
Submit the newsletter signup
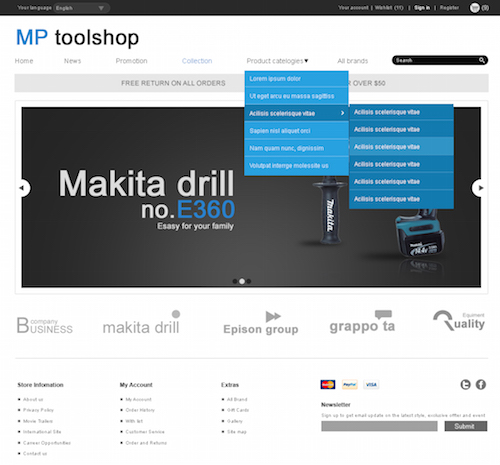(465, 426)
